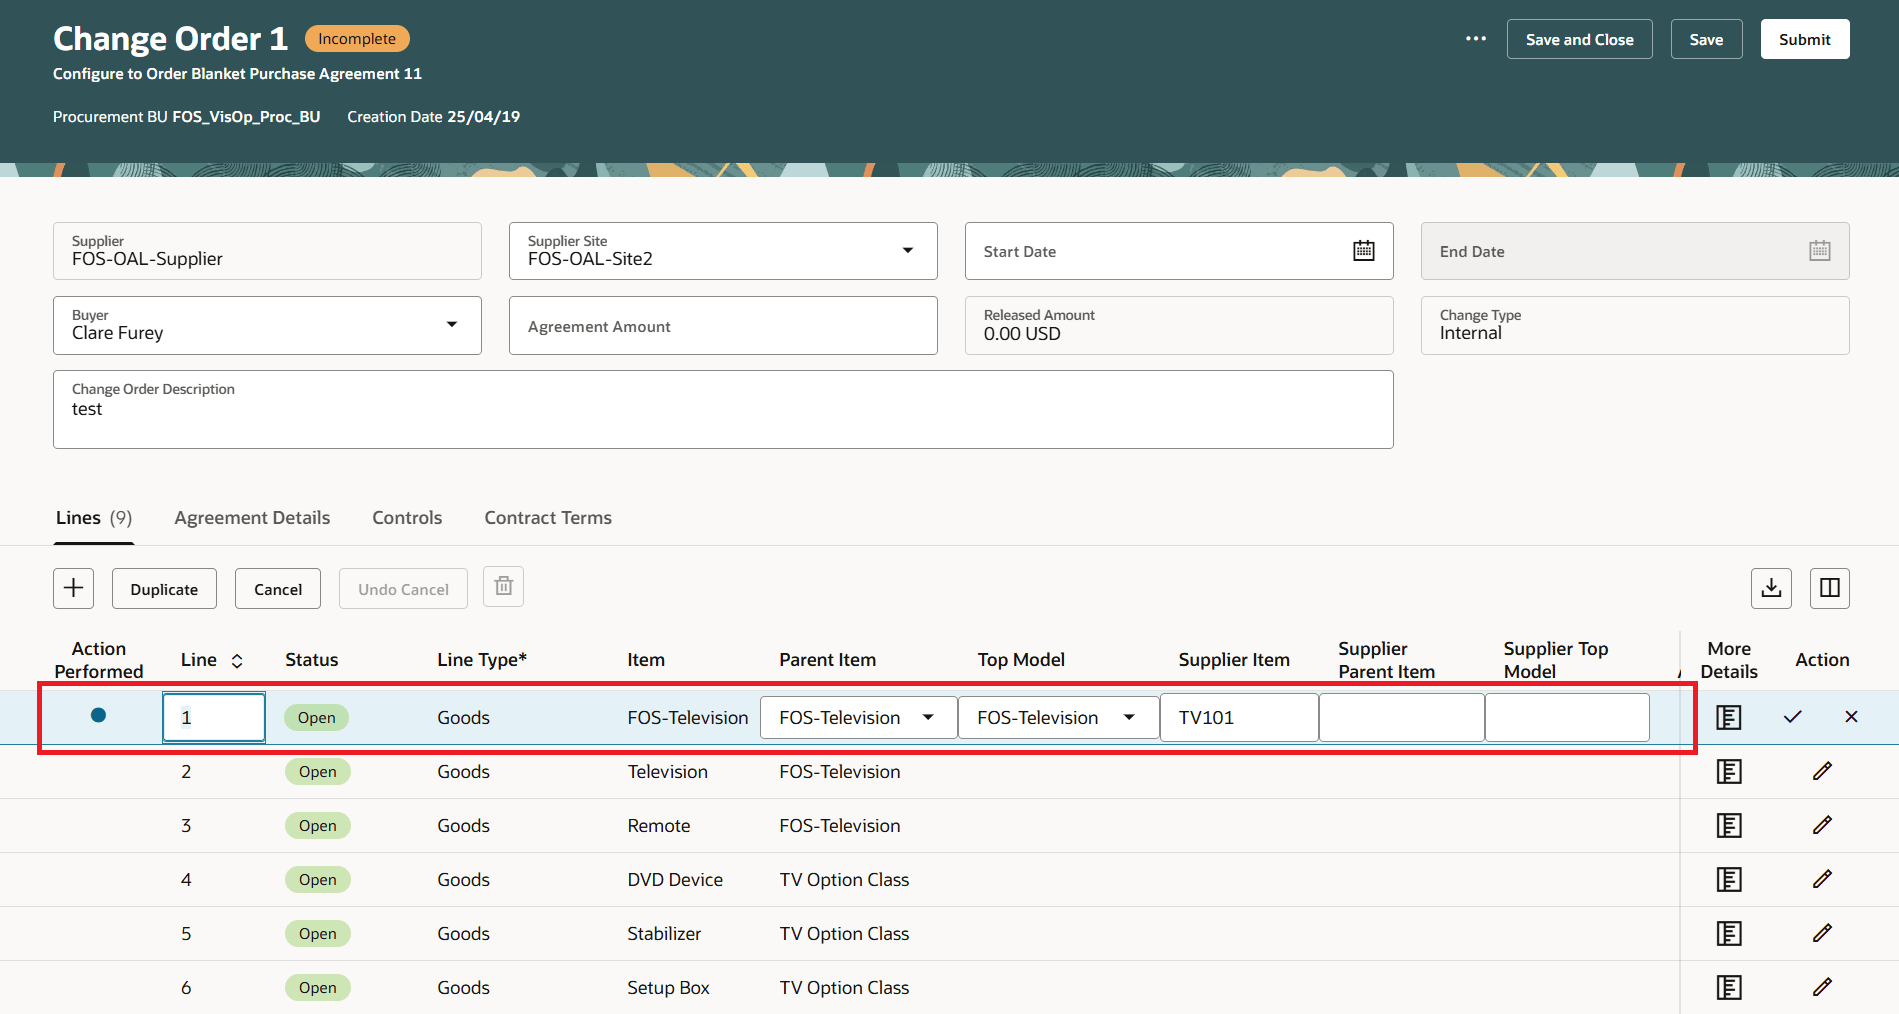This screenshot has height=1014, width=1899.
Task: Switch to the Agreement Details tab
Action: coord(252,517)
